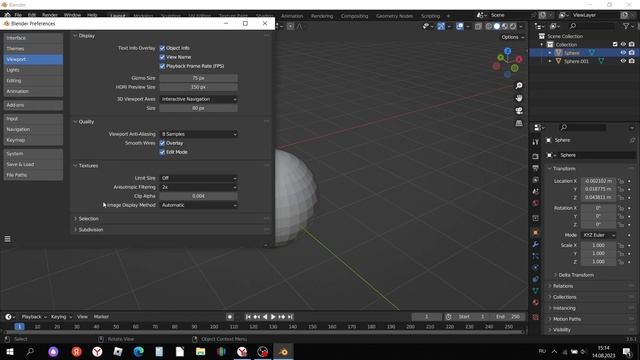Image resolution: width=640 pixels, height=360 pixels.
Task: Toggle Collection exclude checkbox in outliner
Action: click(615, 44)
